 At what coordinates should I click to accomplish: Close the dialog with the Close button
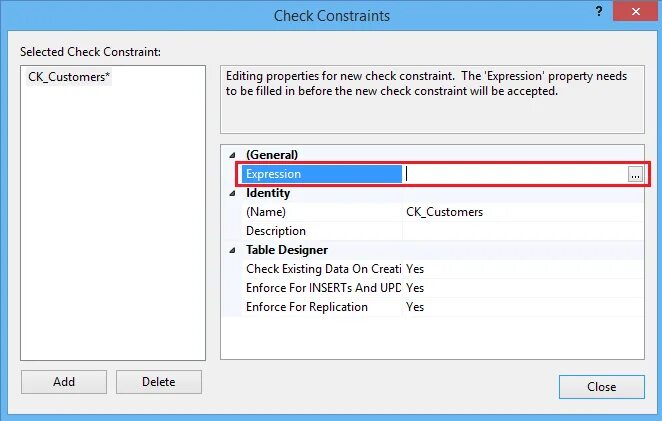click(x=601, y=387)
